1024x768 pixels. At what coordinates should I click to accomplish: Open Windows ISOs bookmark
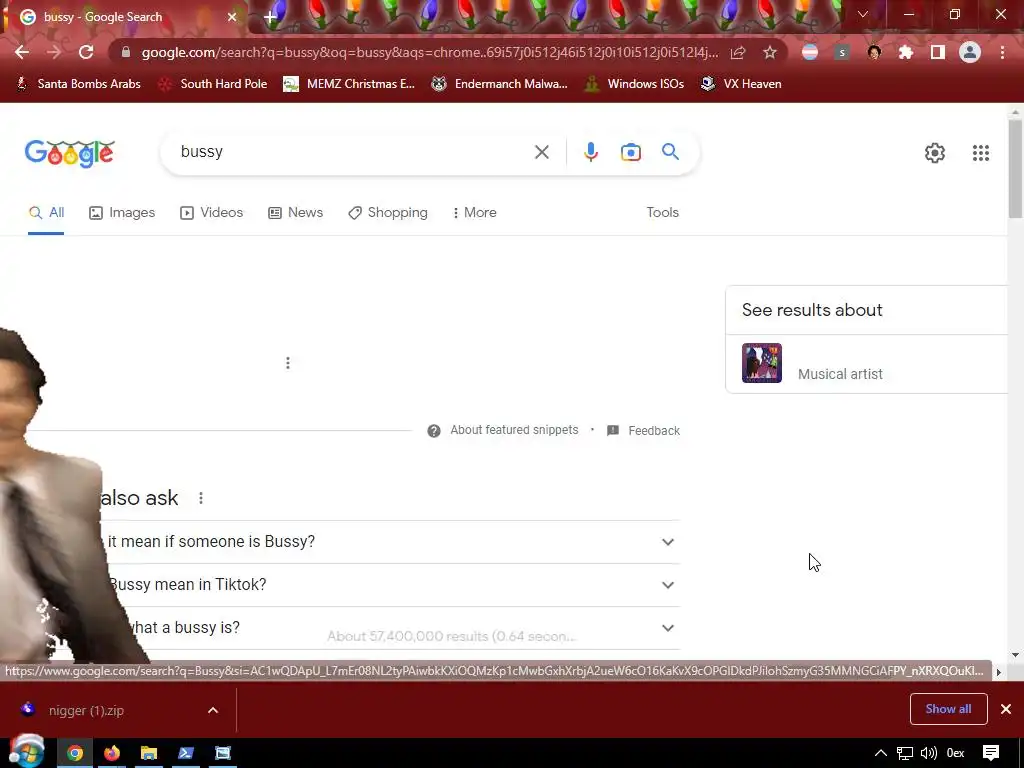coord(633,84)
